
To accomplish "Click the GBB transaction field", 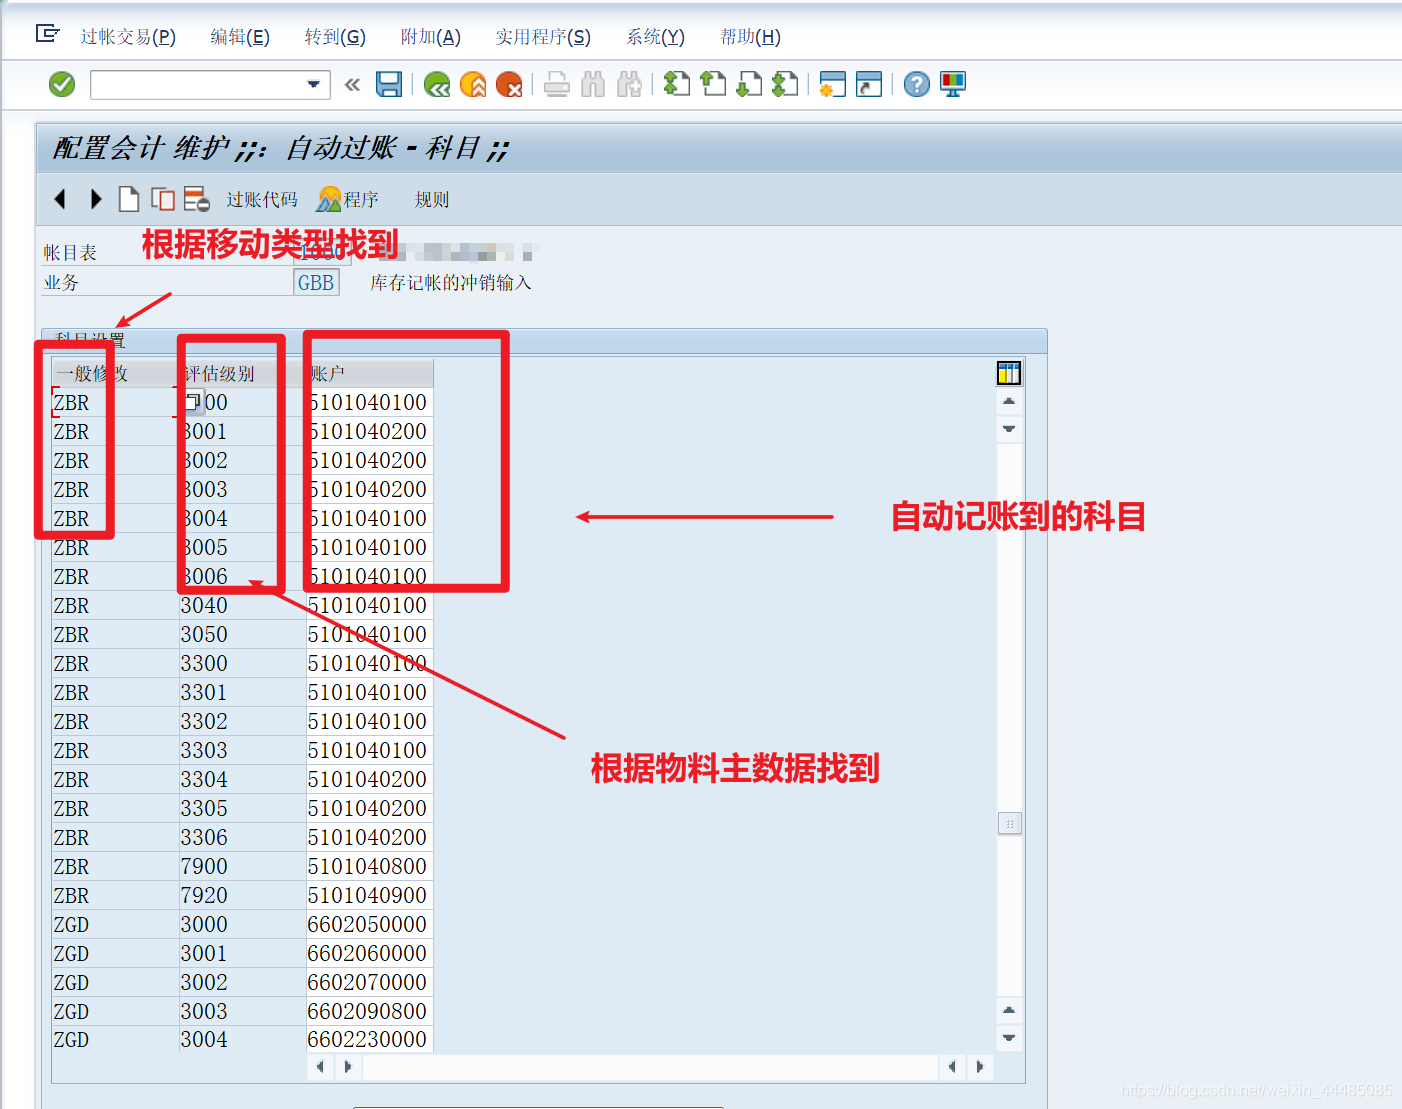I will coord(316,283).
